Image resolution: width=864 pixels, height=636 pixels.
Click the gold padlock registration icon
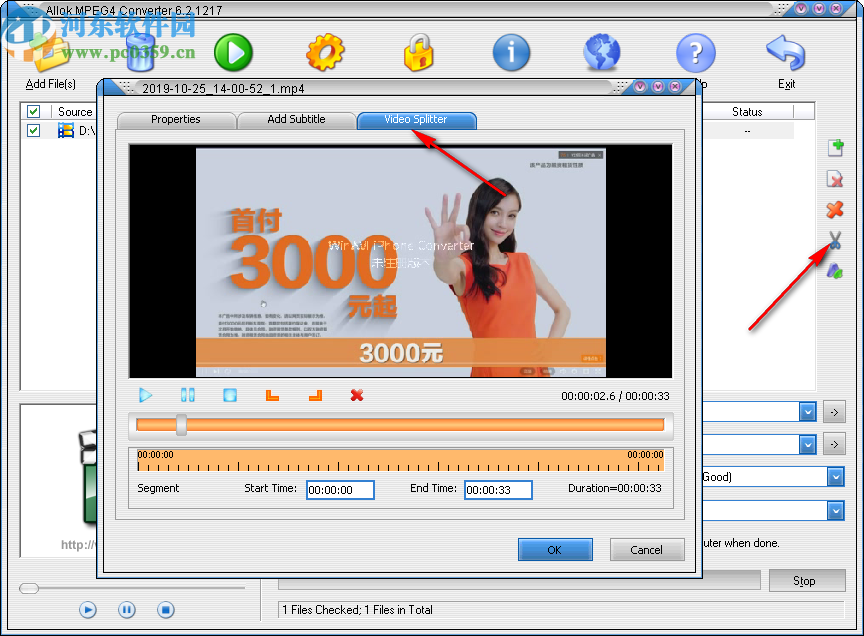418,52
